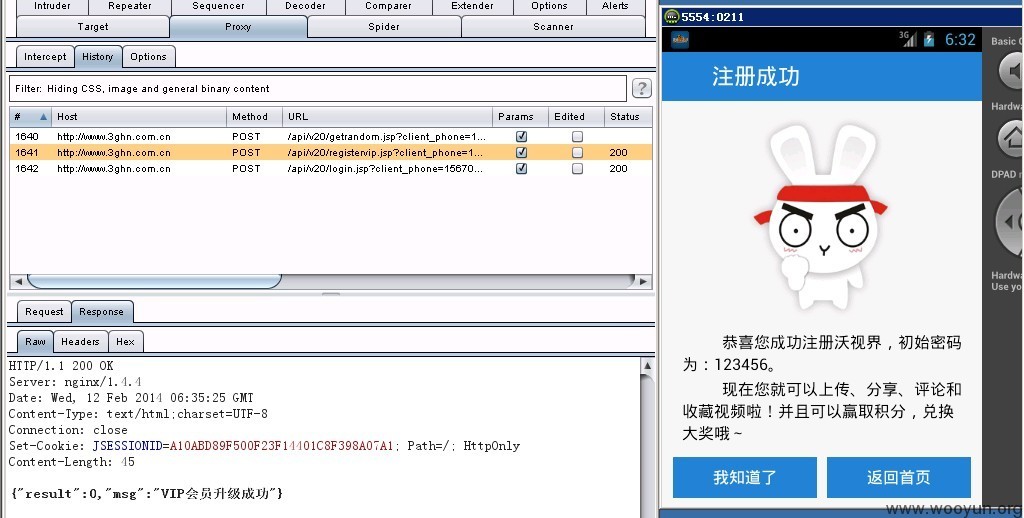Sort by the Params column header
Screen dimensions: 1024x518
[520, 117]
